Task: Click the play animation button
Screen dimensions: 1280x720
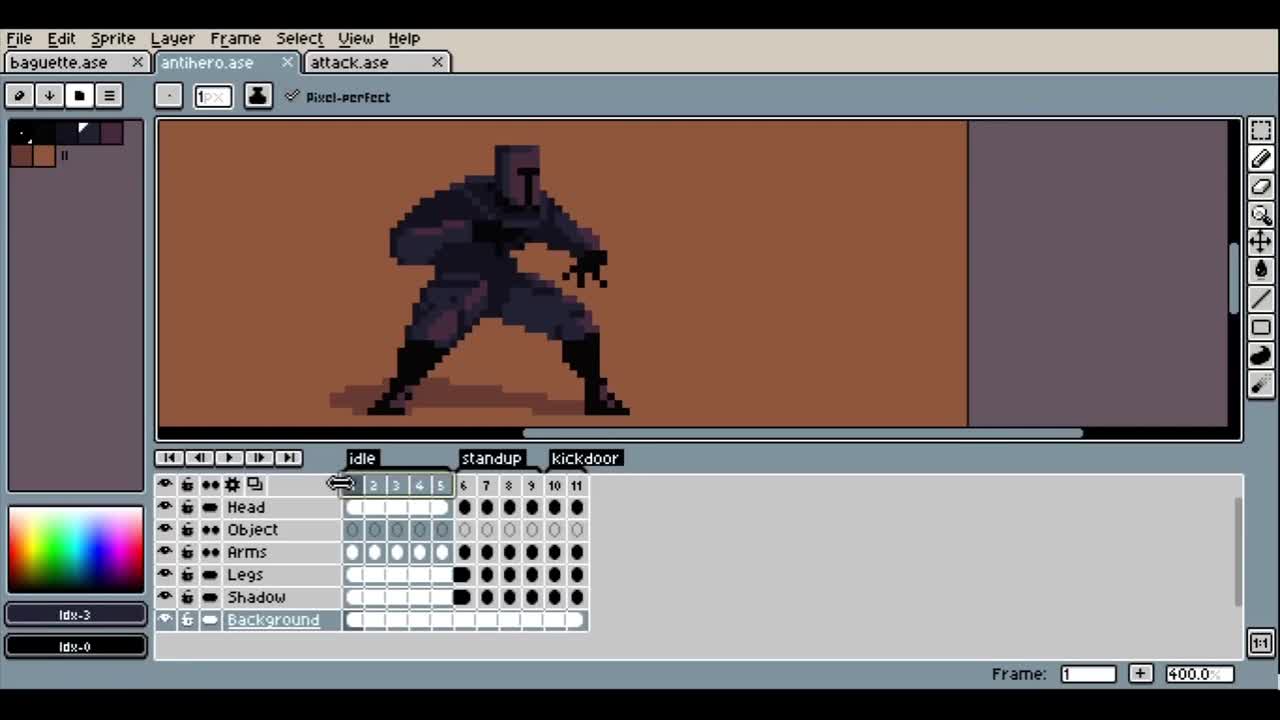Action: click(x=229, y=458)
